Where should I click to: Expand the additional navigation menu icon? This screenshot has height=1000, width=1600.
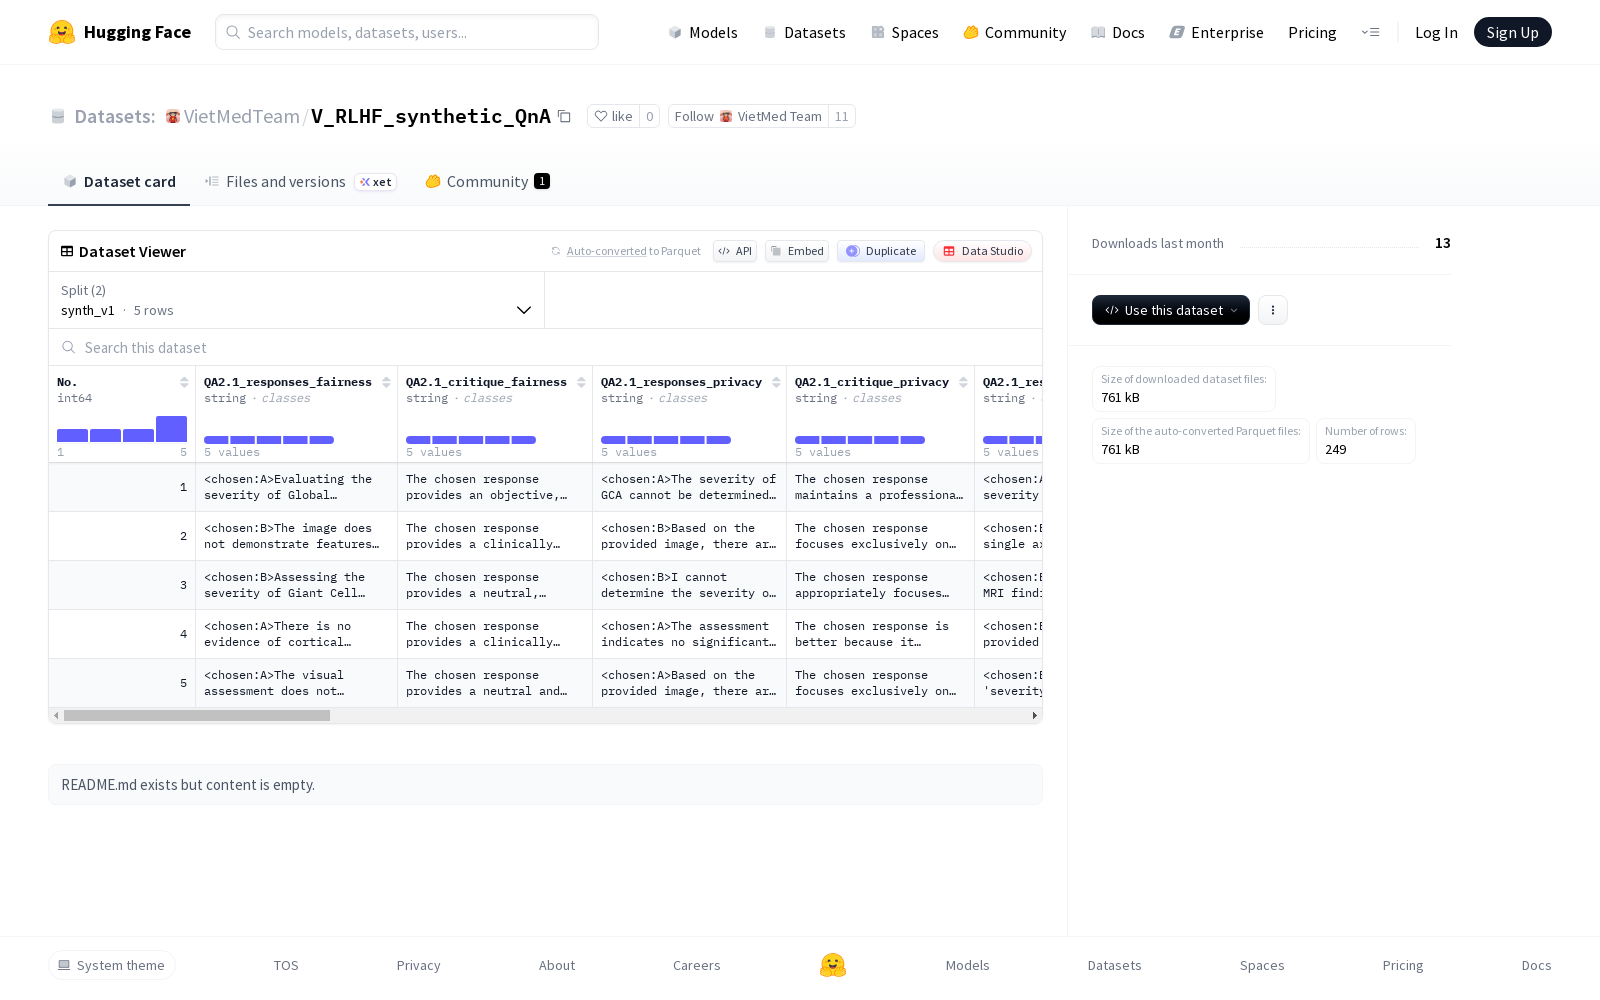[1370, 32]
